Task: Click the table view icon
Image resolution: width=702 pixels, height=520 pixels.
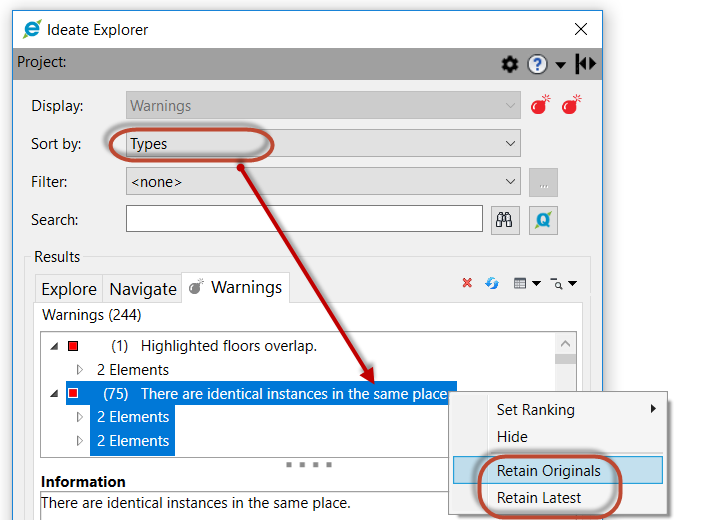Action: click(x=520, y=283)
